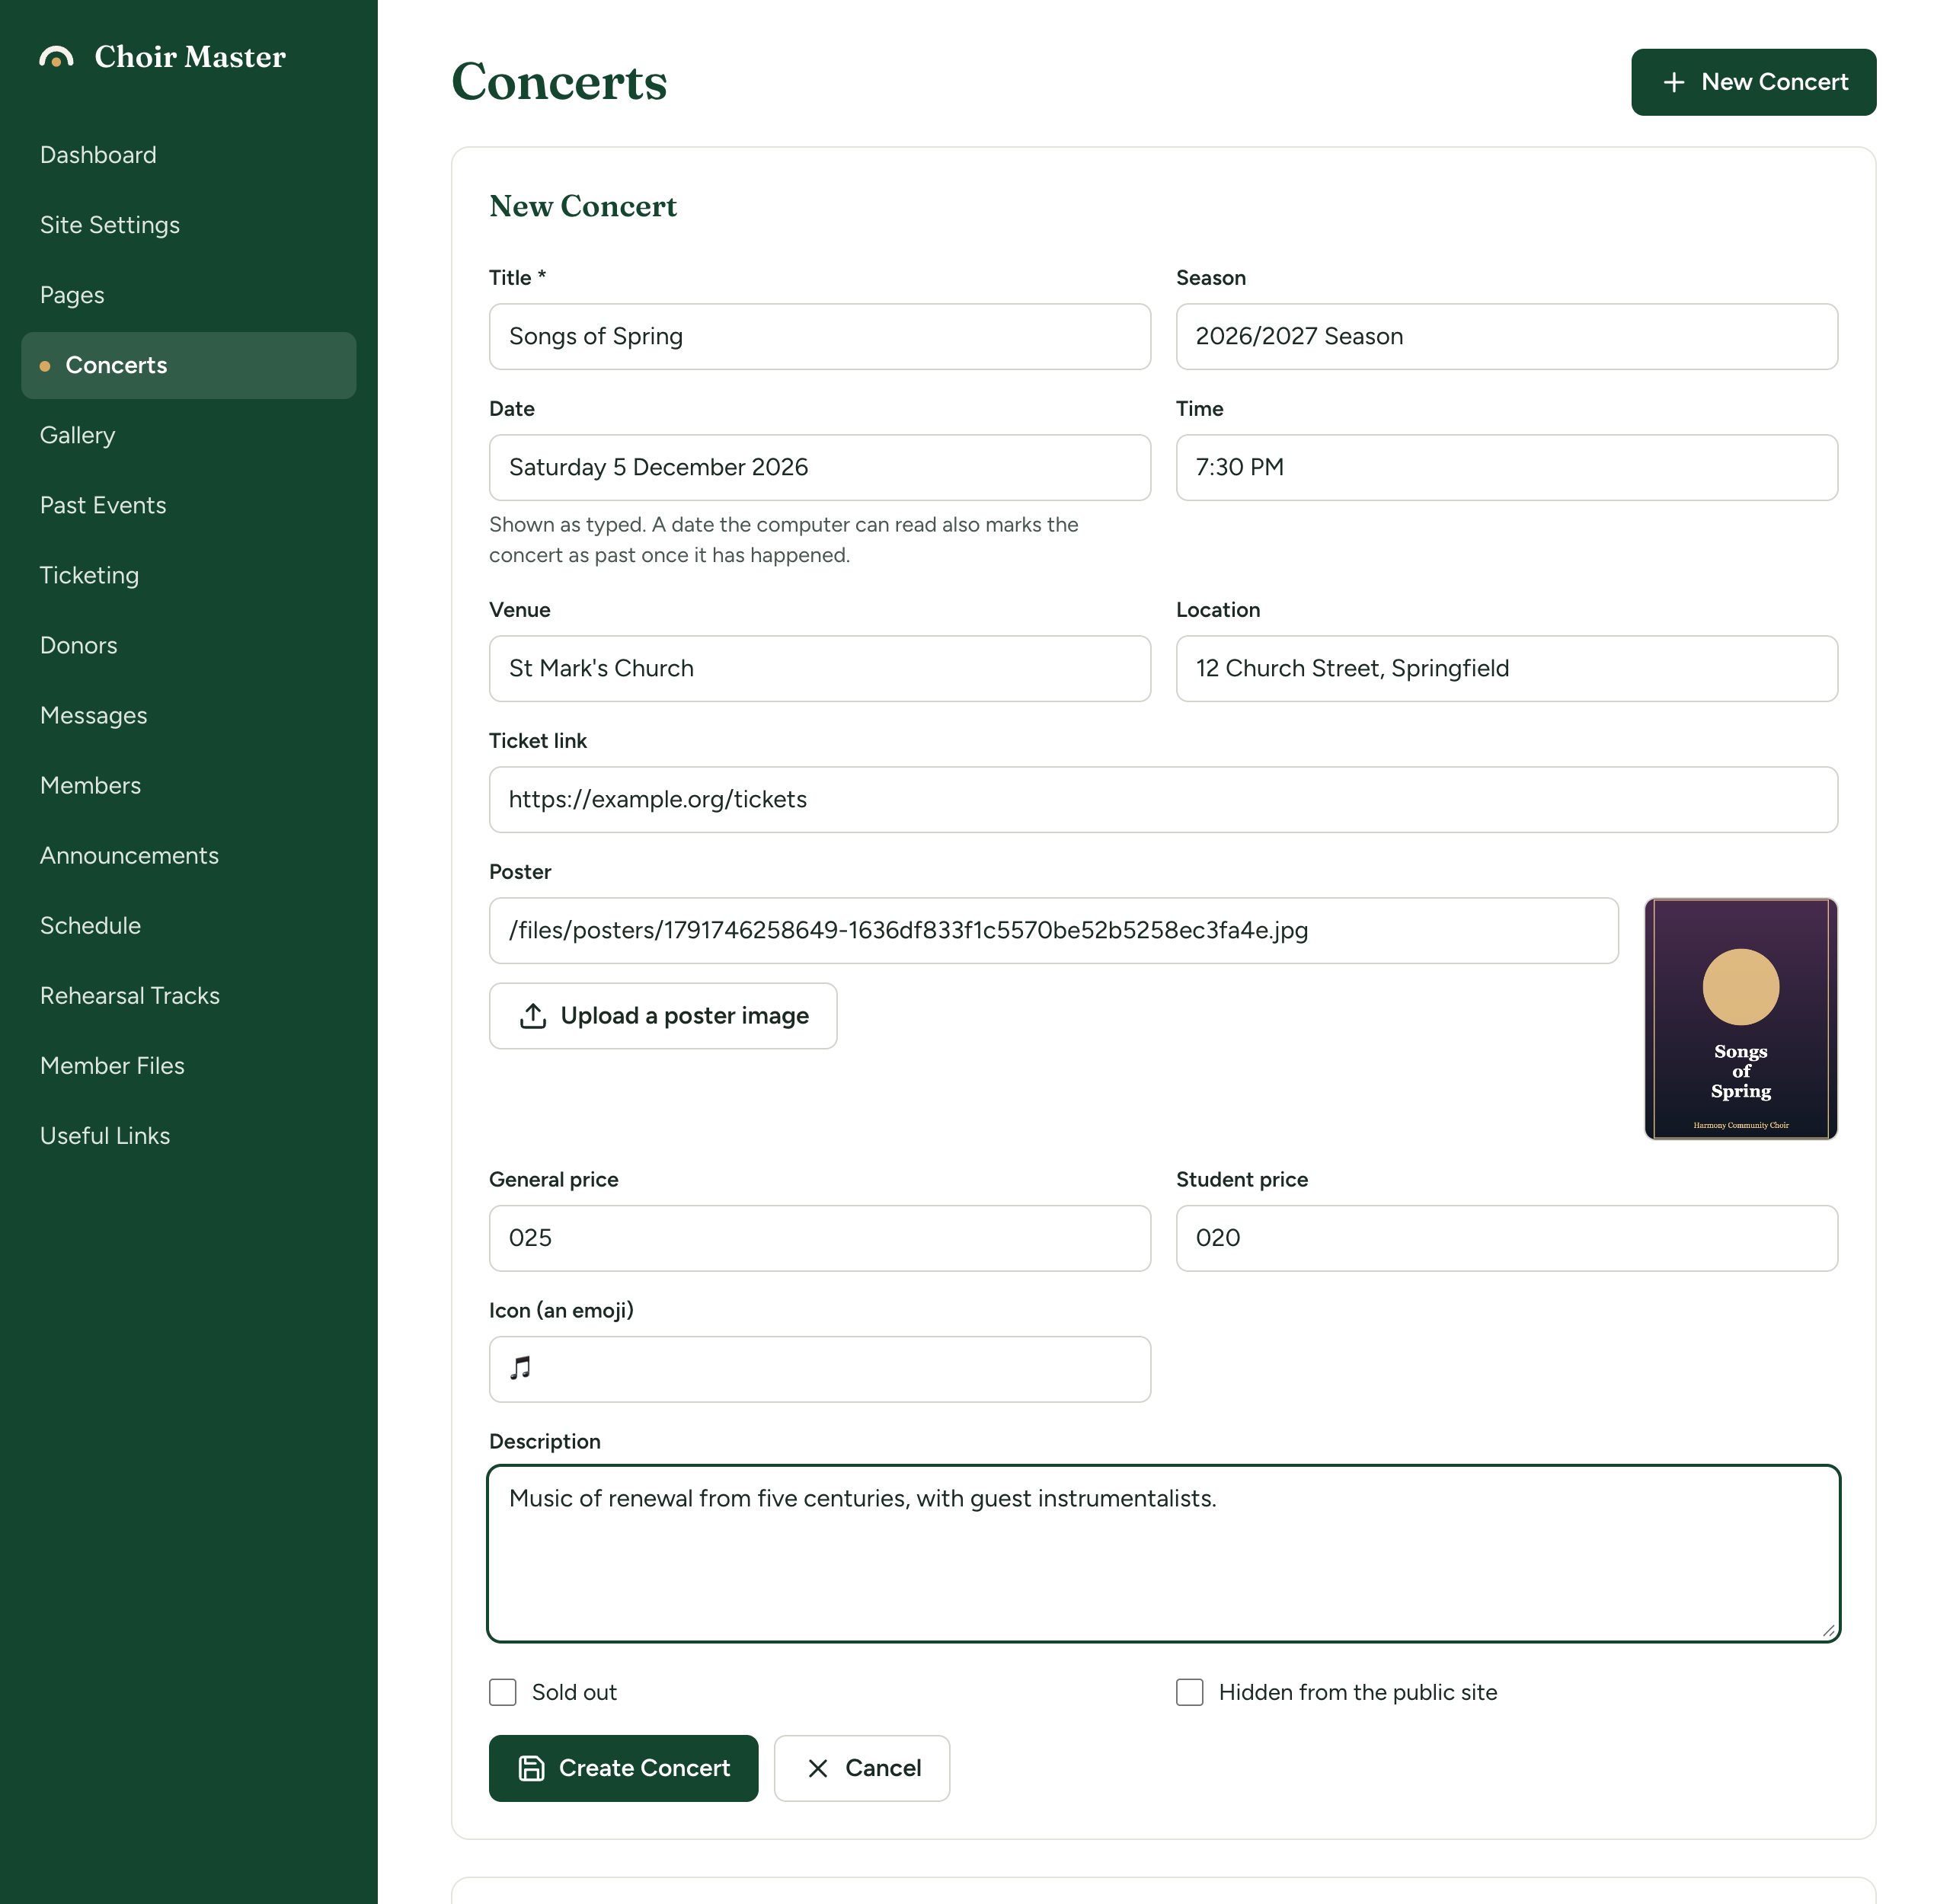The height and width of the screenshot is (1904, 1950).
Task: Click the New Concert button
Action: pos(1754,82)
